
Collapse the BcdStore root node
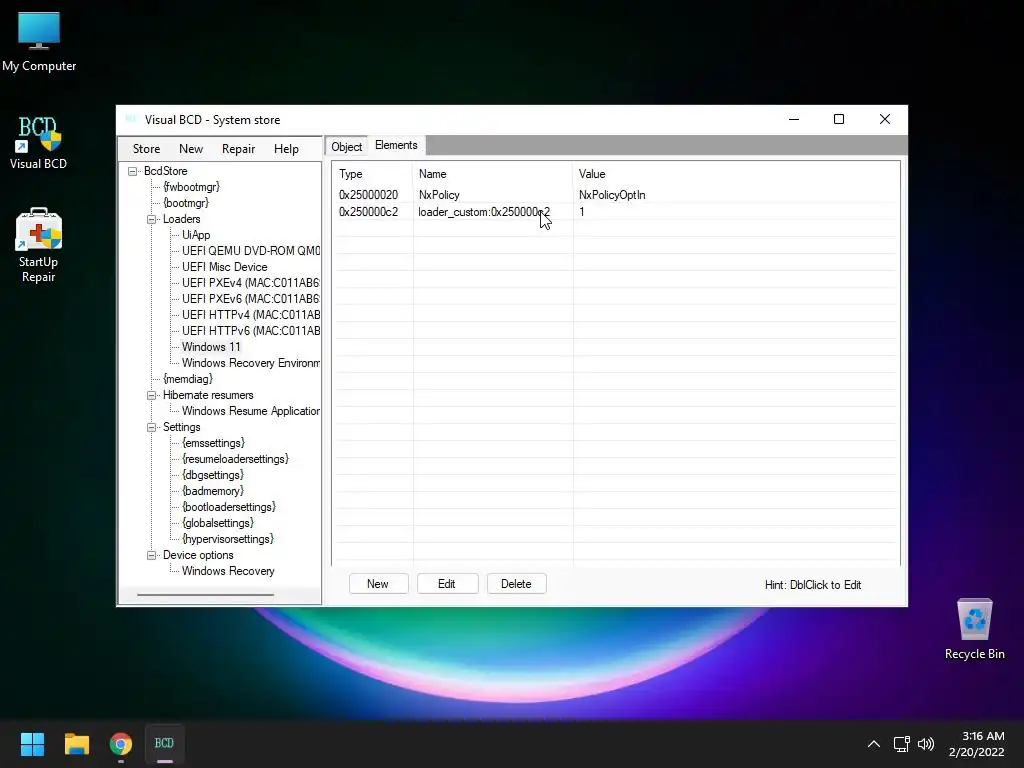(x=133, y=171)
